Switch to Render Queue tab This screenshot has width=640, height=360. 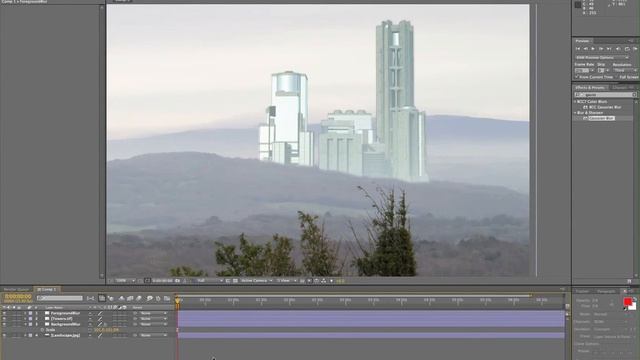click(x=16, y=289)
